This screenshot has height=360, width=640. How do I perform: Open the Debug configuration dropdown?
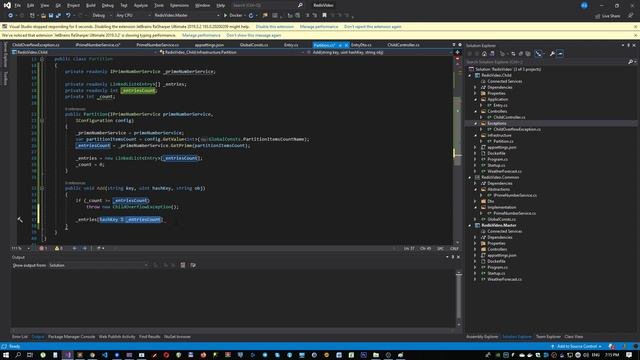coord(102,16)
